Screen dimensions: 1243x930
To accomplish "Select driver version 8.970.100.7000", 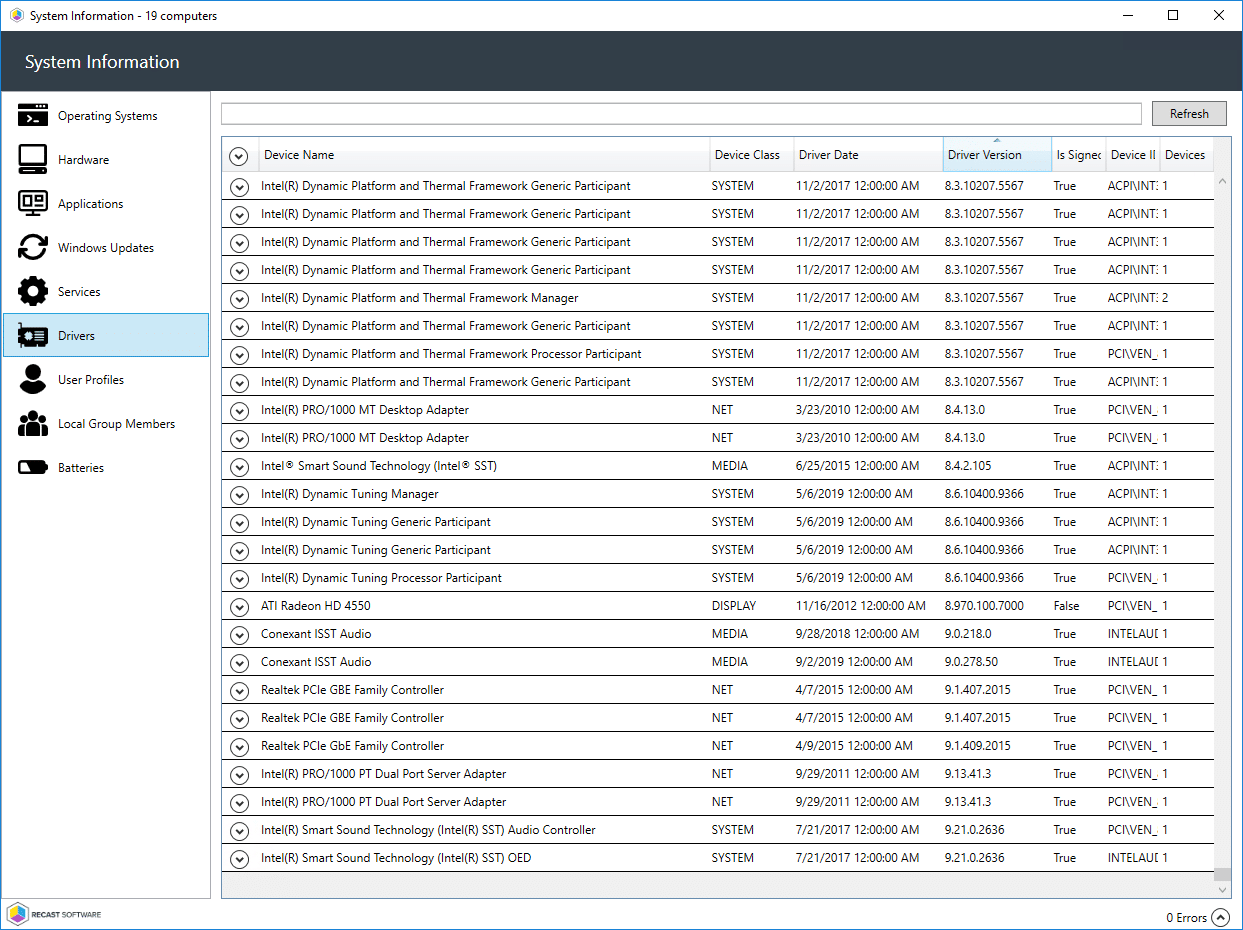I will click(984, 606).
